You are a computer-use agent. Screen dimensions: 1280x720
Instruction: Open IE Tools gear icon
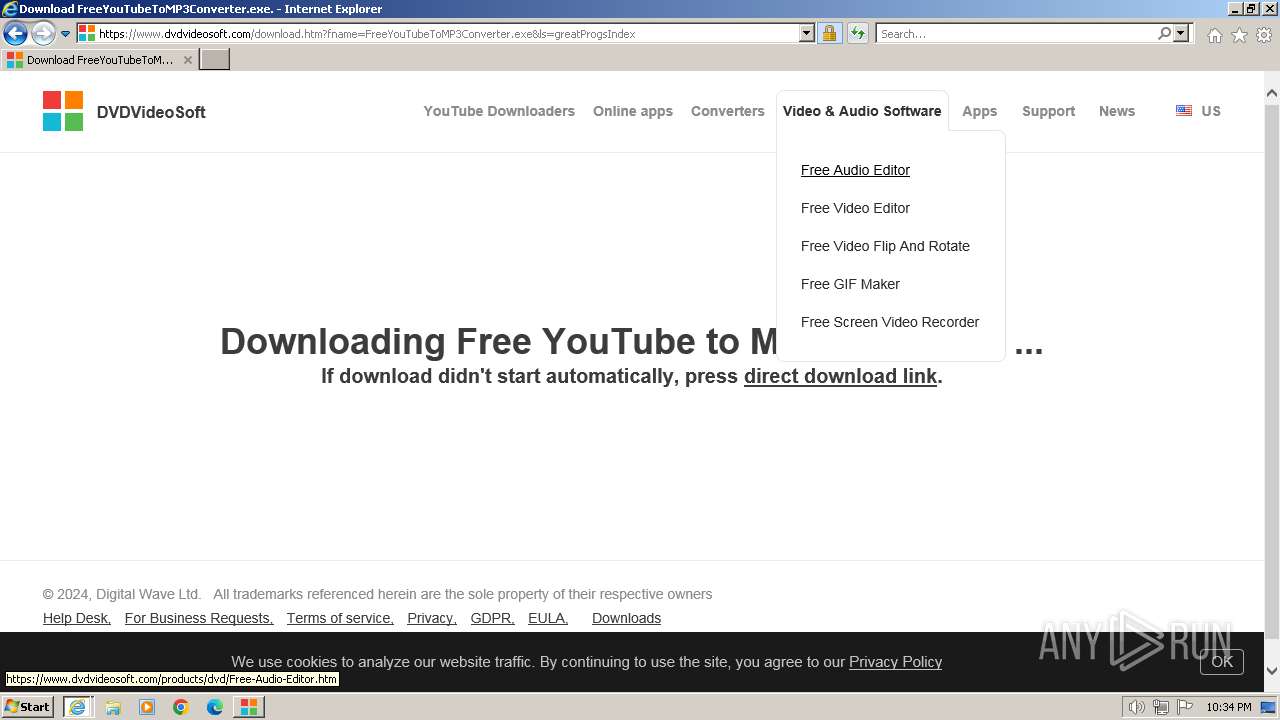pos(1264,35)
